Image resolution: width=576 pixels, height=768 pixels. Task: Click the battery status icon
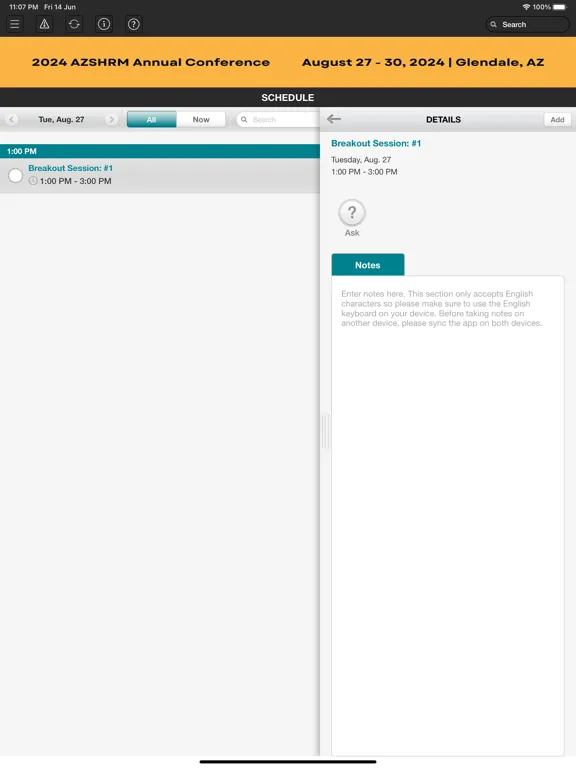[x=560, y=7]
